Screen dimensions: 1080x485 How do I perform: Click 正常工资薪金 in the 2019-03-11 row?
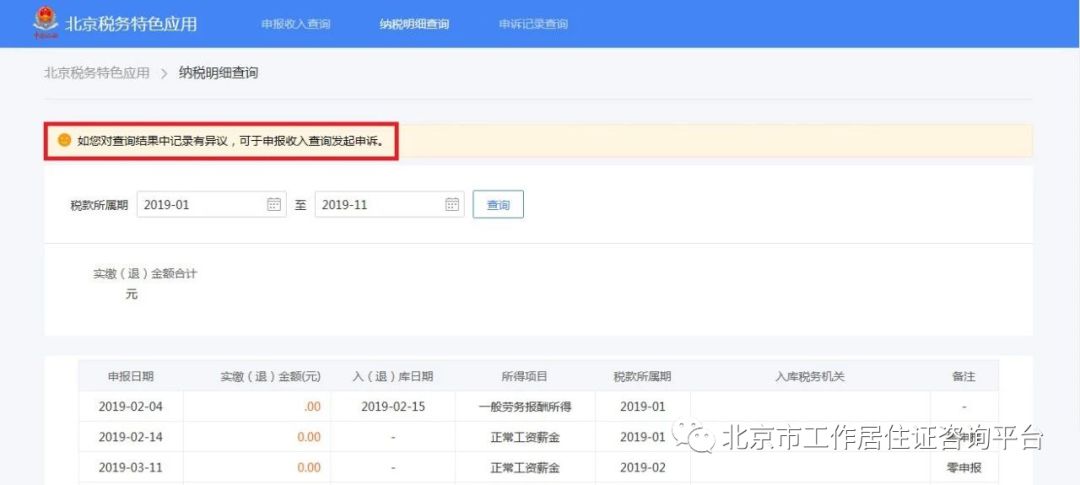[525, 467]
